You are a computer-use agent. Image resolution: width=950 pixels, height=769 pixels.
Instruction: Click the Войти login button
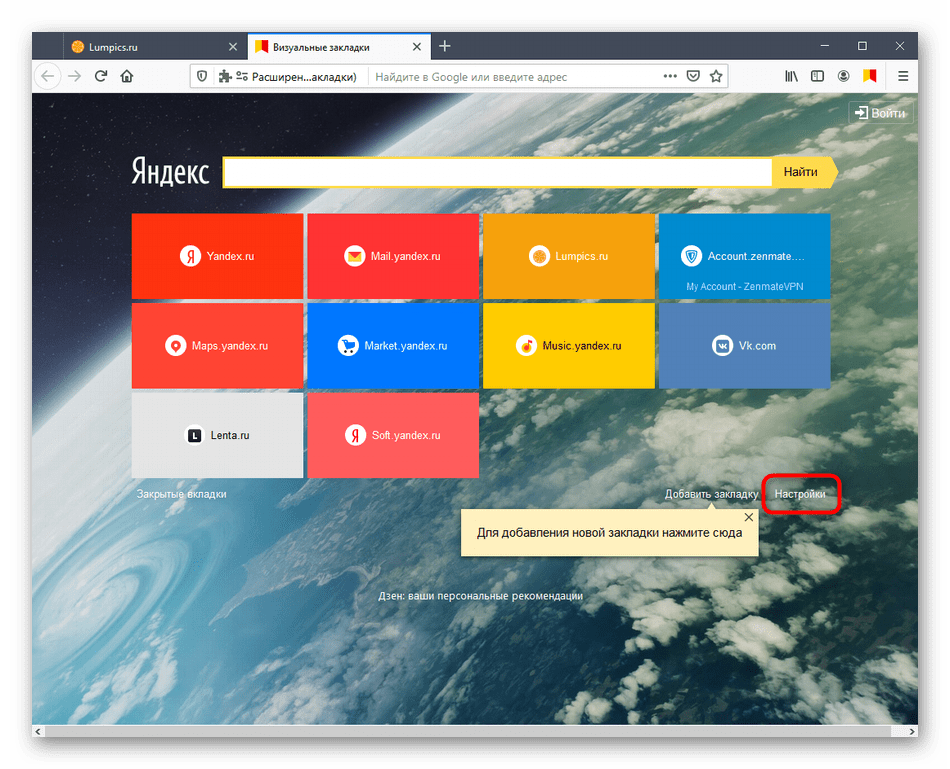(880, 113)
